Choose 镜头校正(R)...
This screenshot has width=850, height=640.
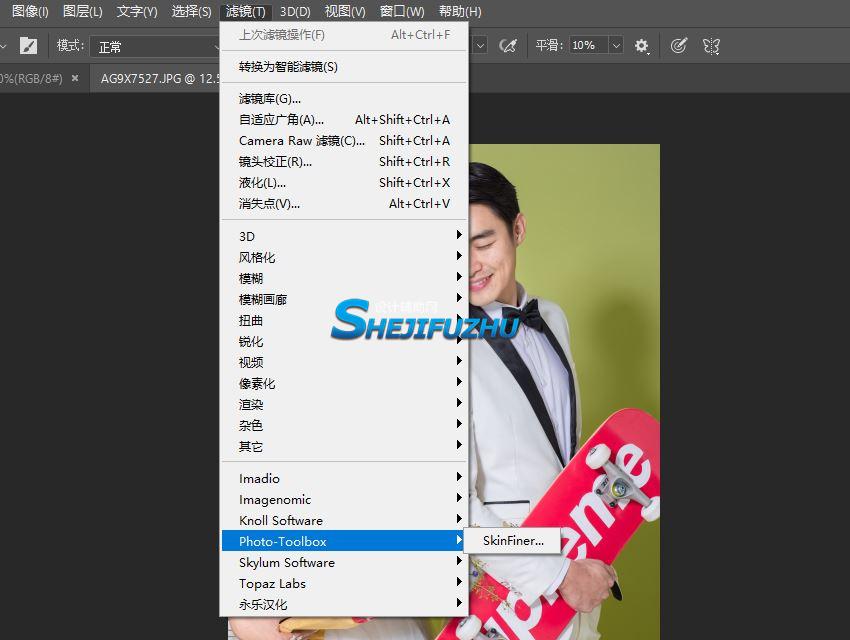344,161
